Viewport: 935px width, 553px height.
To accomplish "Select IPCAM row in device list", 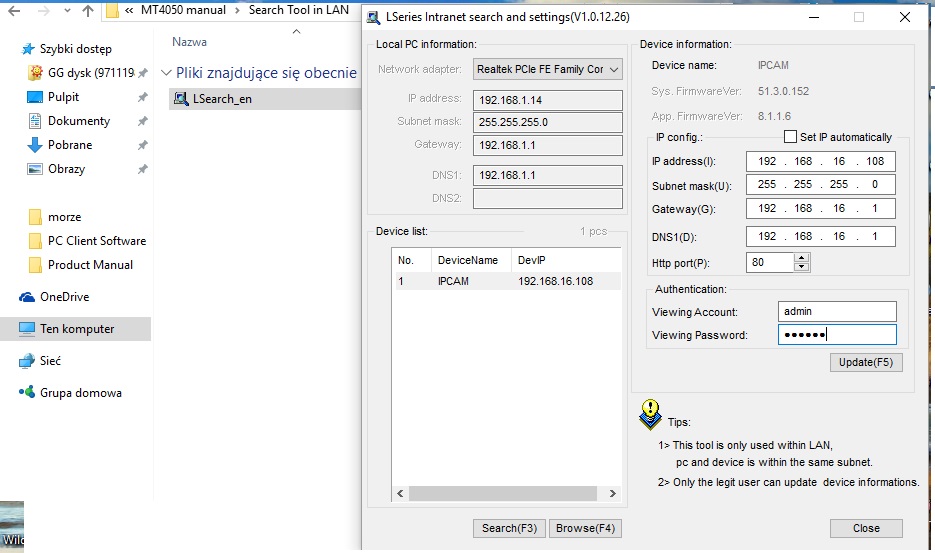I will click(x=507, y=281).
